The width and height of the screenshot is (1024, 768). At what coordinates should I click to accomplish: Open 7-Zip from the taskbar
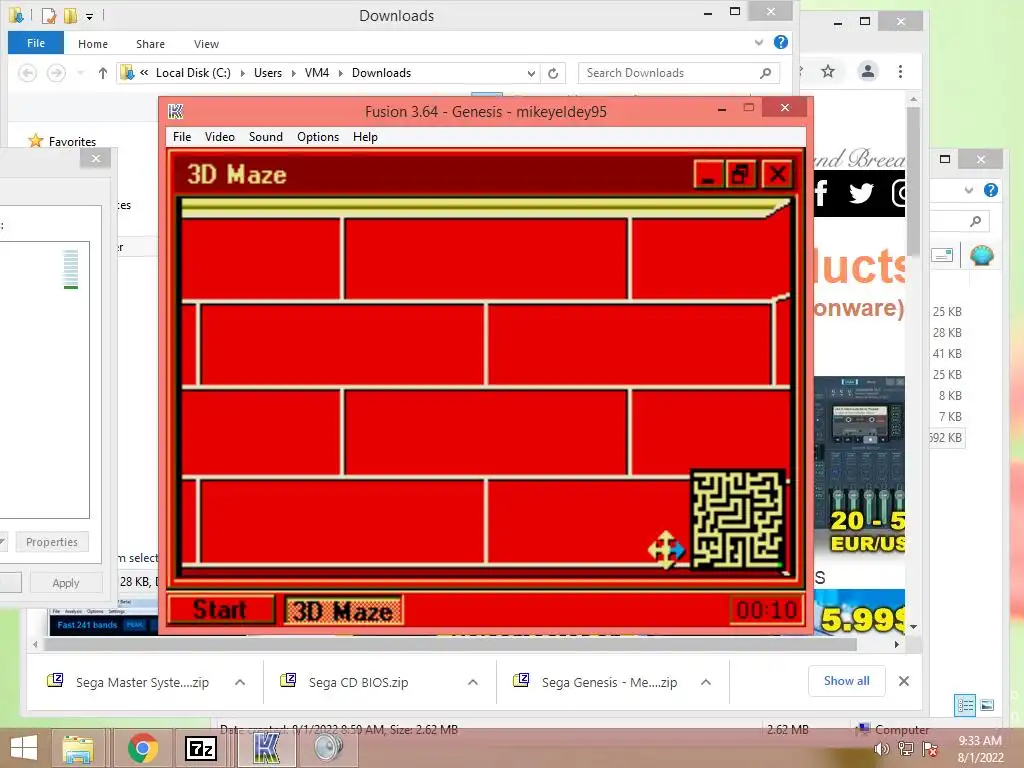pos(201,748)
